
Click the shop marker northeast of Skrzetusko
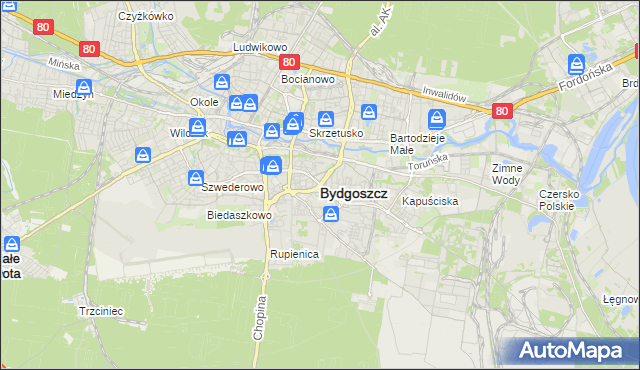tap(369, 112)
